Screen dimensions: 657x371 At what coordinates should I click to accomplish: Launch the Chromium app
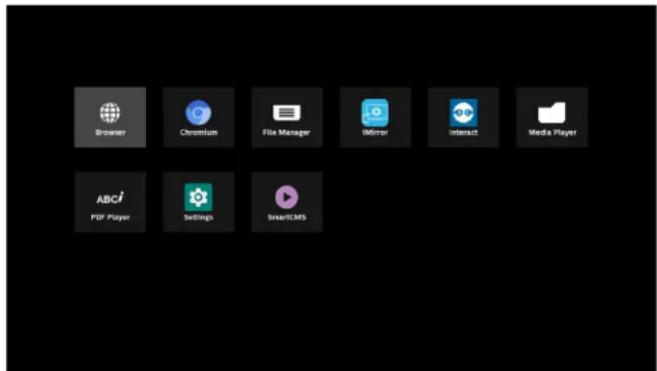point(199,117)
